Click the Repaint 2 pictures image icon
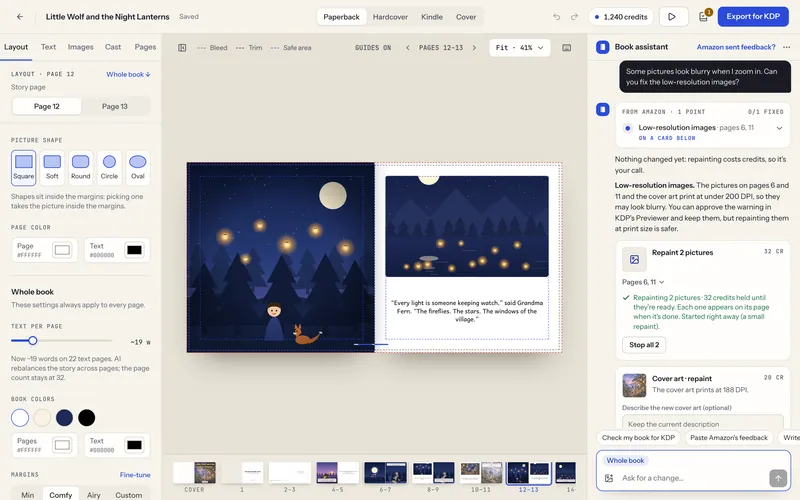Screen dimensions: 800x500 click(x=634, y=259)
